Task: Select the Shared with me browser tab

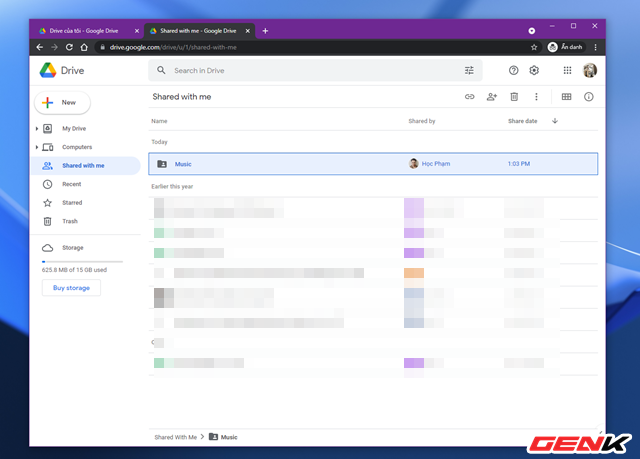Action: click(198, 31)
